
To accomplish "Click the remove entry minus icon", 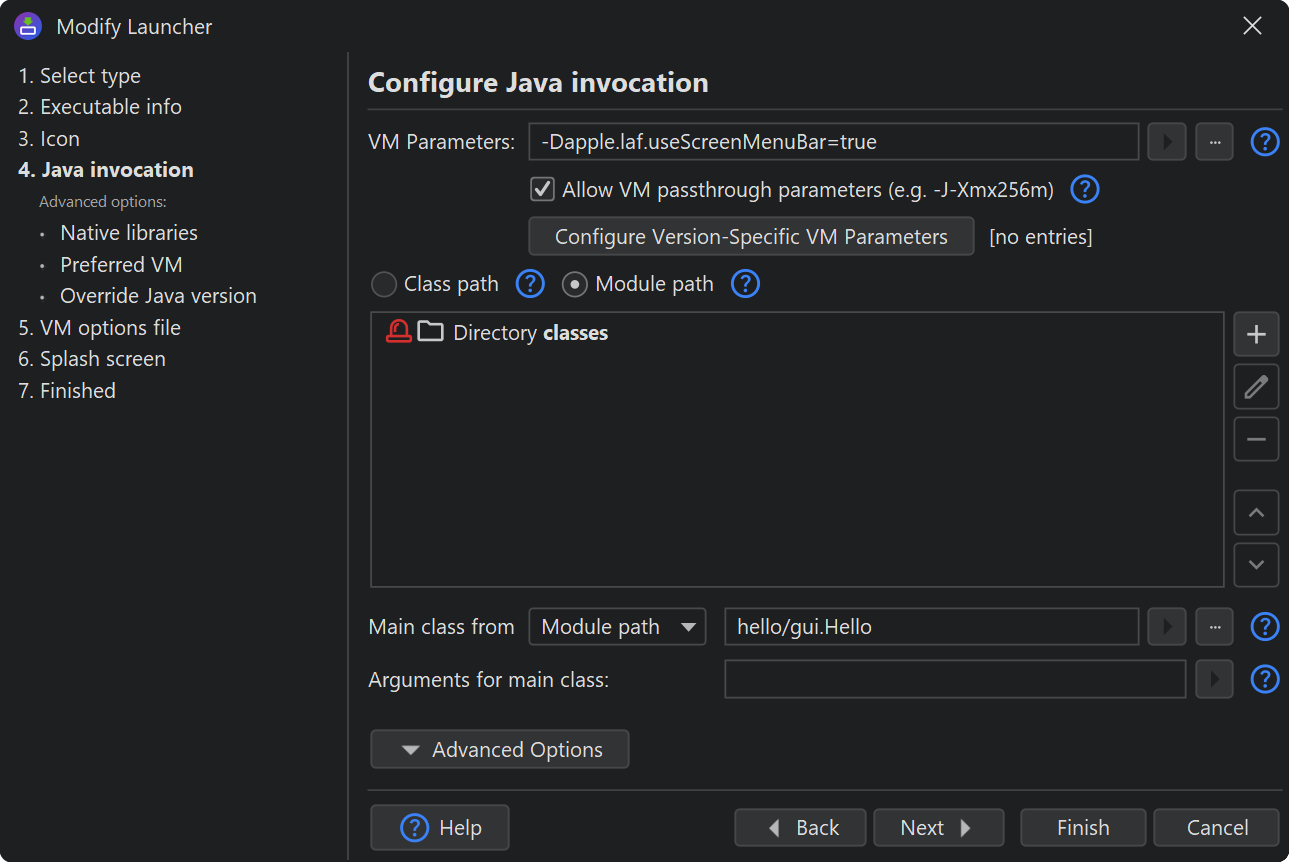I will click(1256, 439).
